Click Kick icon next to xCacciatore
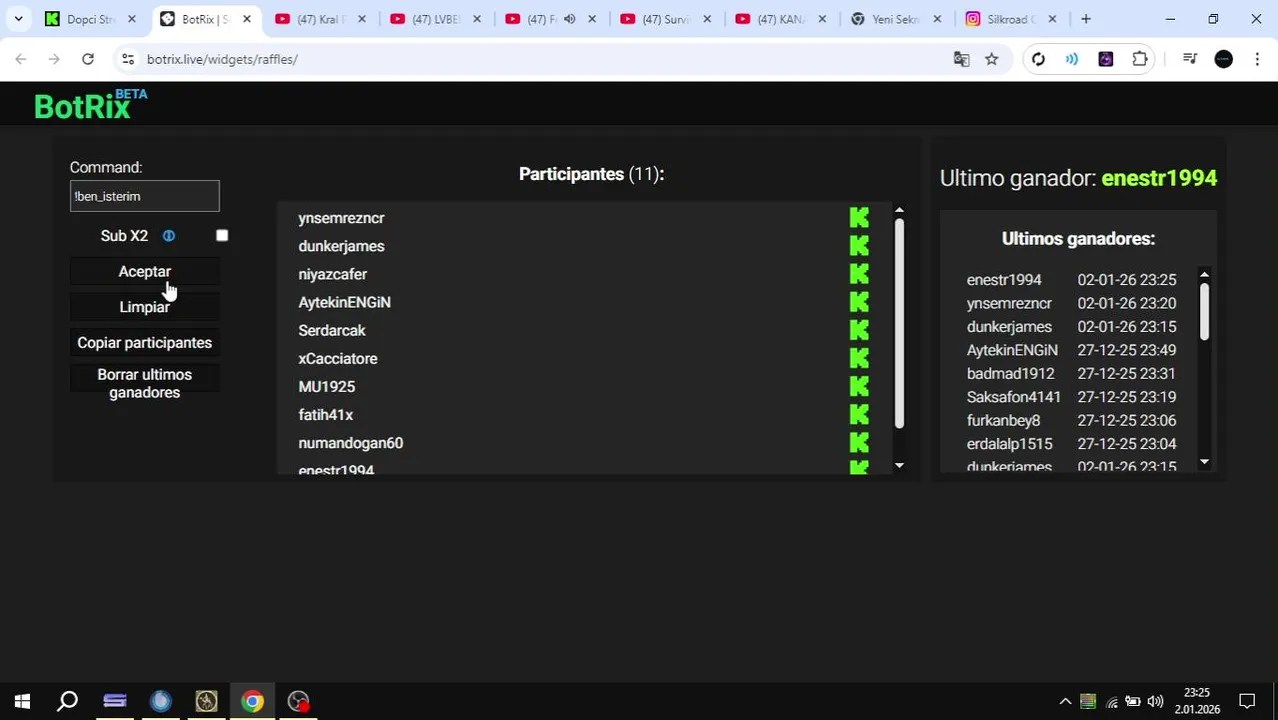Screen dimensions: 1278x720 pyautogui.click(x=859, y=358)
